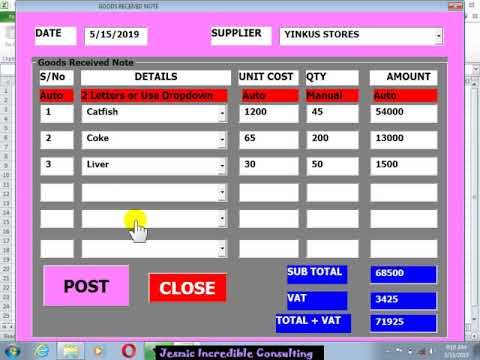480x360 pixels.
Task: Click the DETAILS column header label
Action: coord(156,77)
